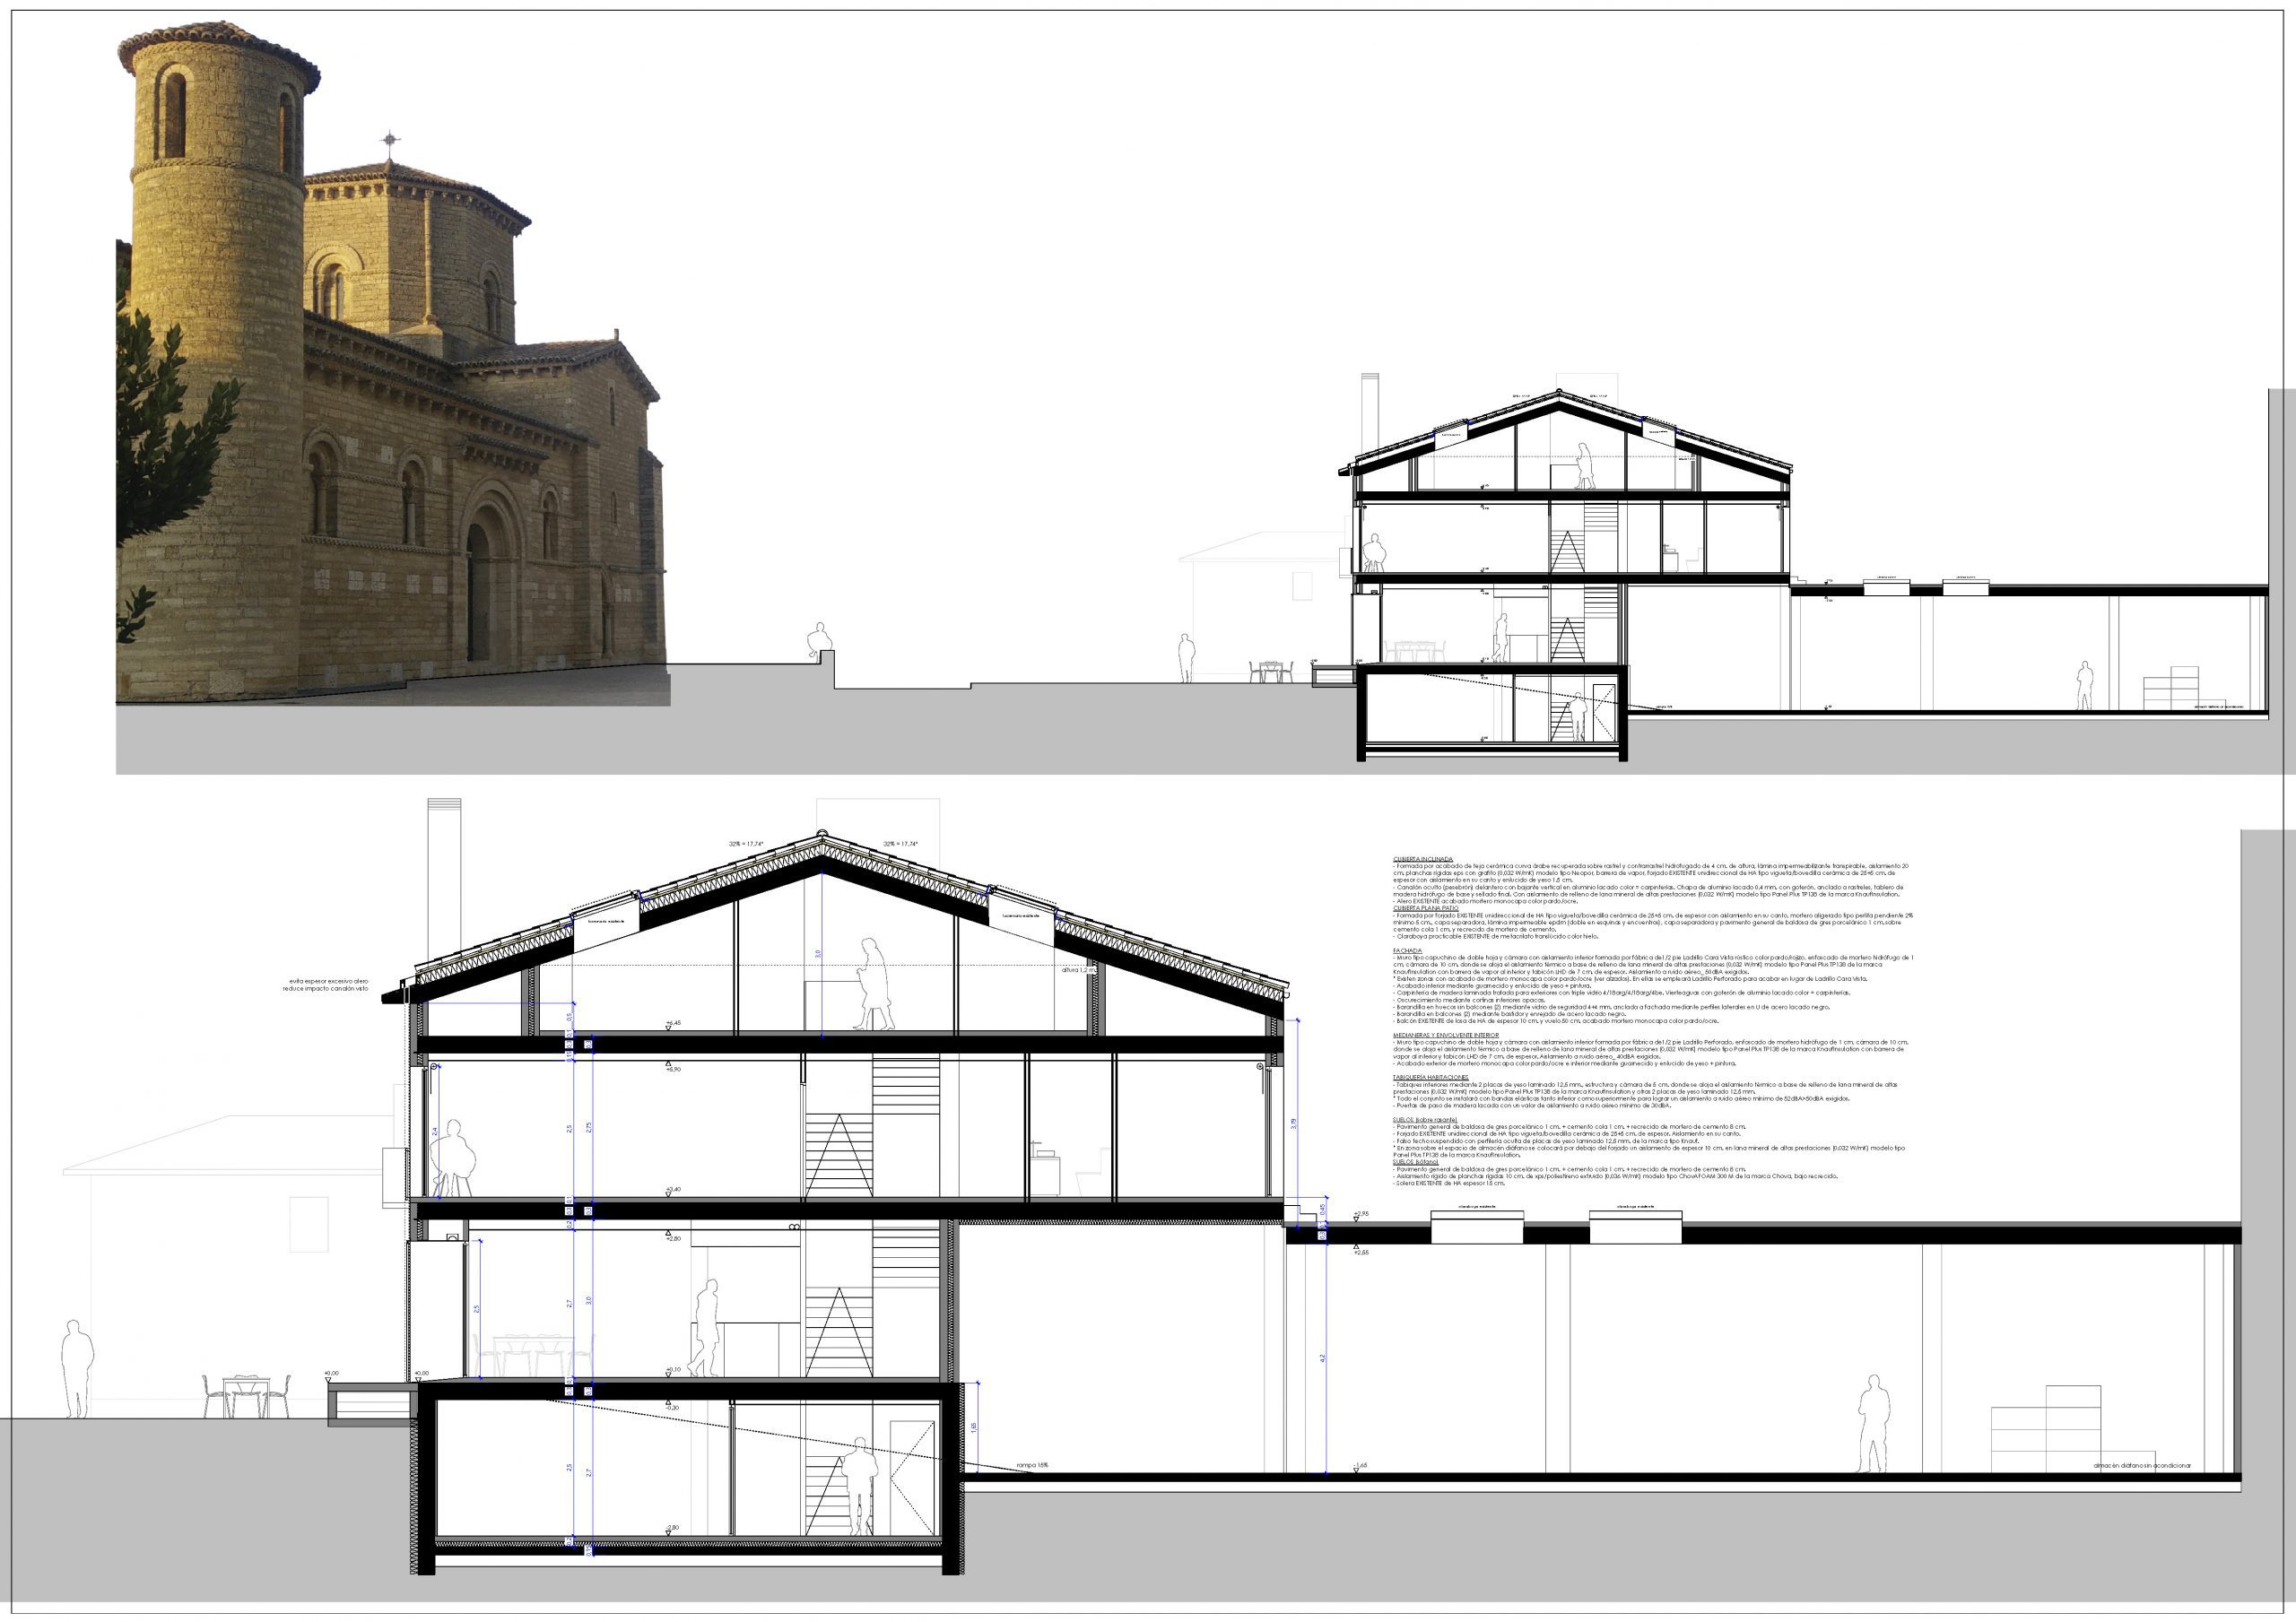Click the 'TABIQUERÍA HABITACIONES' heading
The width and height of the screenshot is (2296, 1622).
coord(1430,1077)
